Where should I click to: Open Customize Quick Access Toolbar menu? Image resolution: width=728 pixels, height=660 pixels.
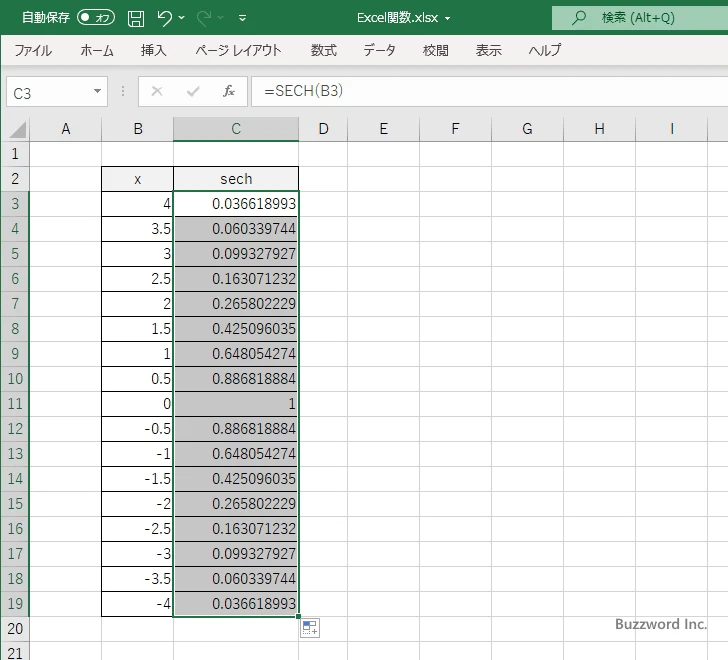[242, 18]
